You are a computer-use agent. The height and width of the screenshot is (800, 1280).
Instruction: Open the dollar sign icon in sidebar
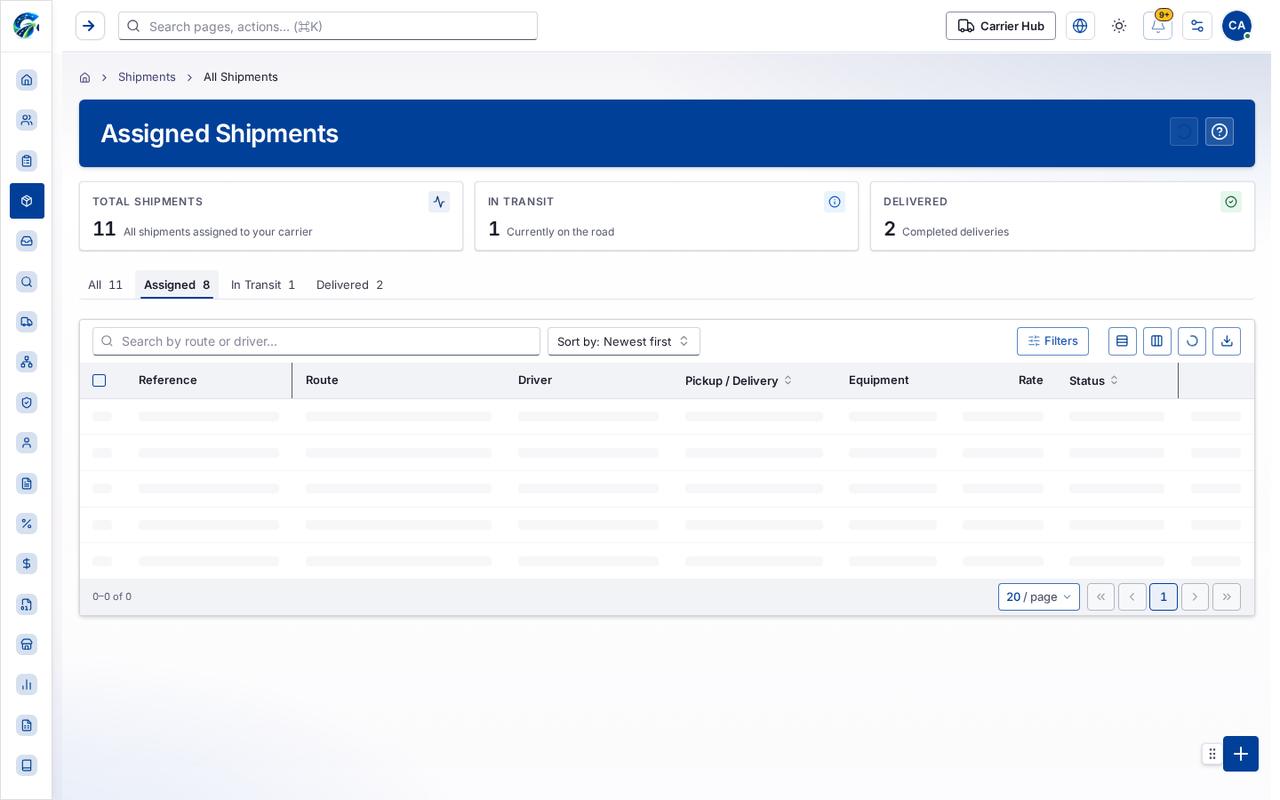tap(27, 563)
